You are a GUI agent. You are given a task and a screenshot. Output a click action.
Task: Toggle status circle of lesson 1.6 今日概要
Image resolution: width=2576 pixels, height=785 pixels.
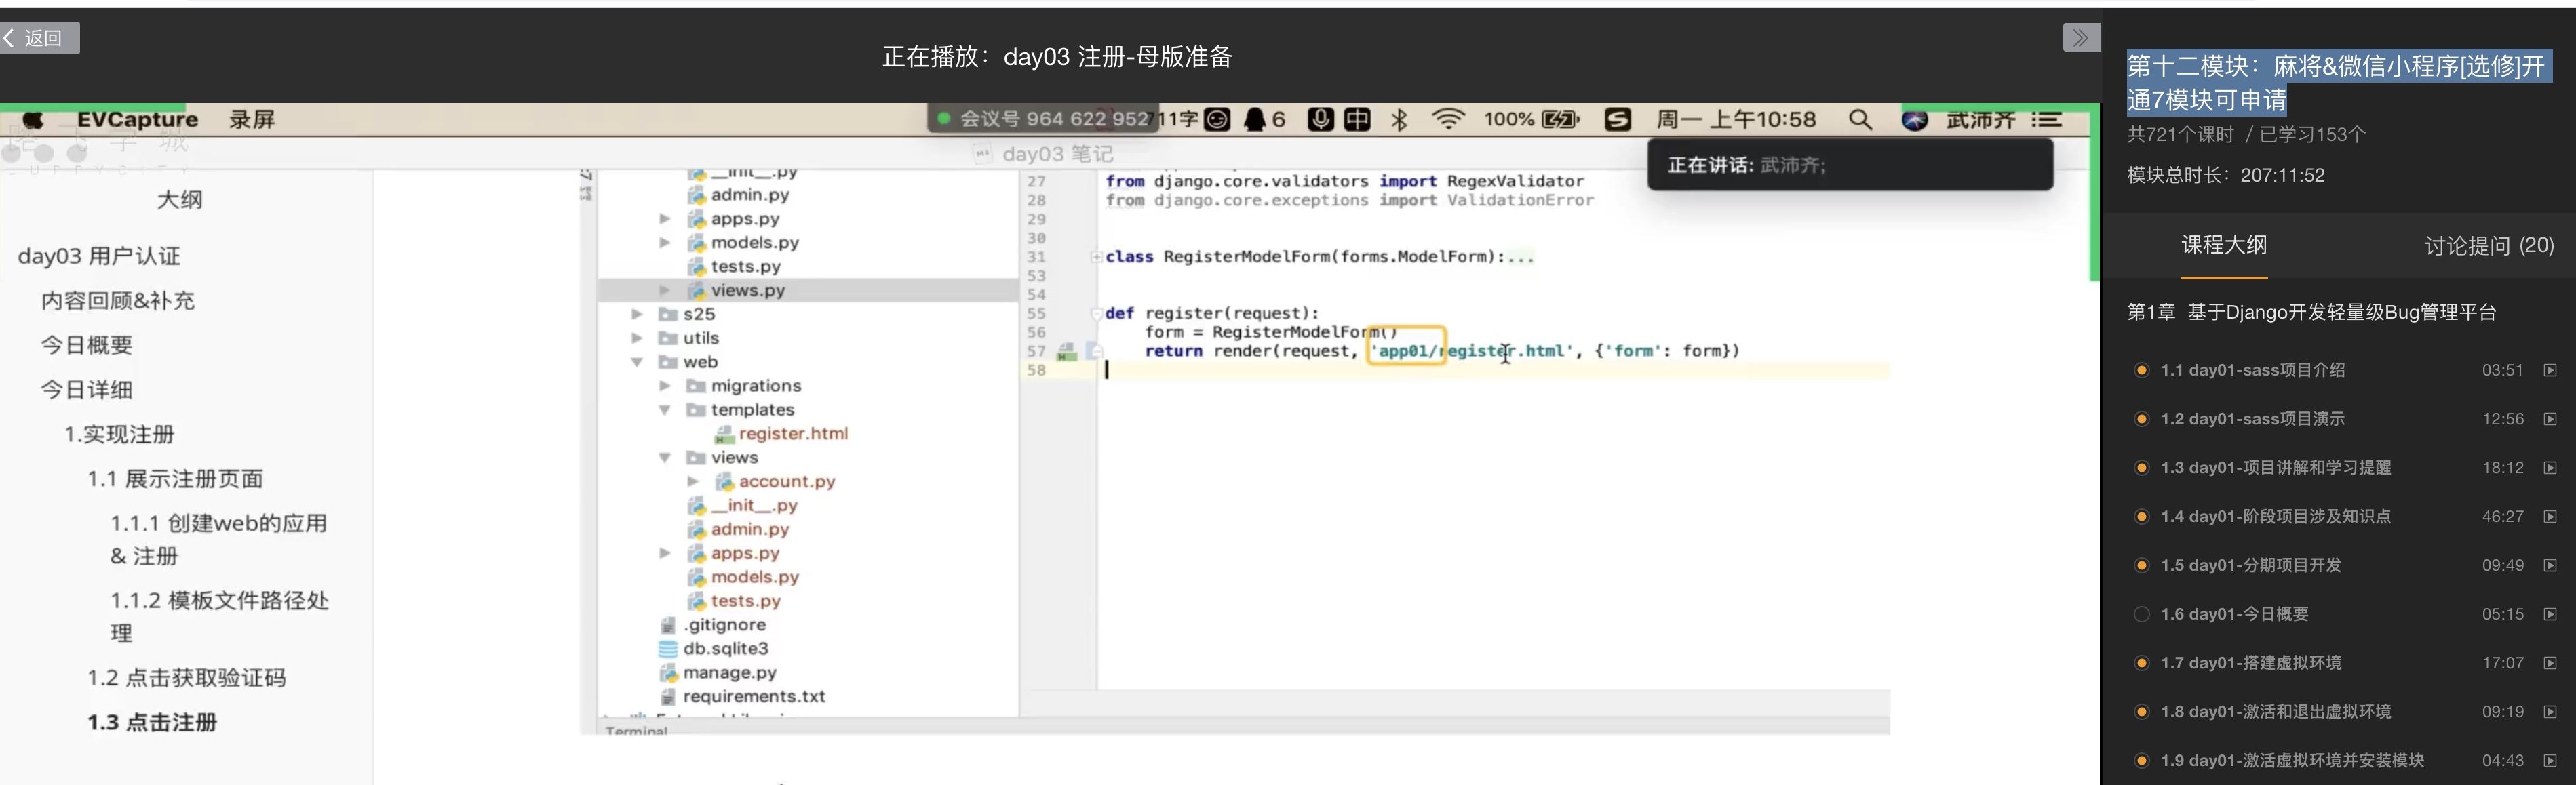point(2141,614)
